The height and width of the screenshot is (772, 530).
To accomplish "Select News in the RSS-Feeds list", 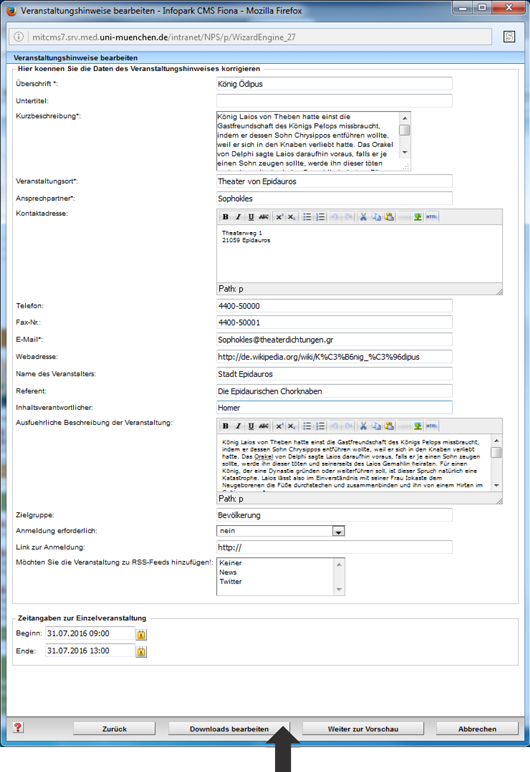I will point(228,572).
